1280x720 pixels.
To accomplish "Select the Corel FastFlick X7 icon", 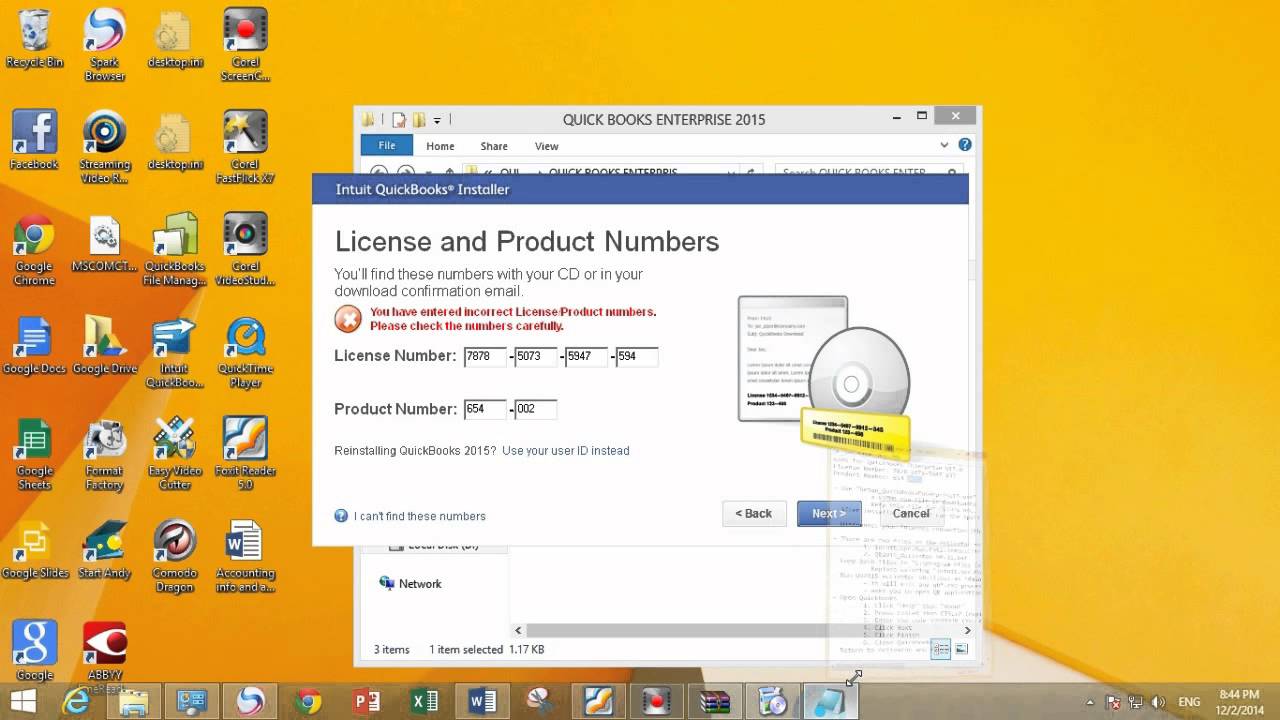I will coord(245,147).
